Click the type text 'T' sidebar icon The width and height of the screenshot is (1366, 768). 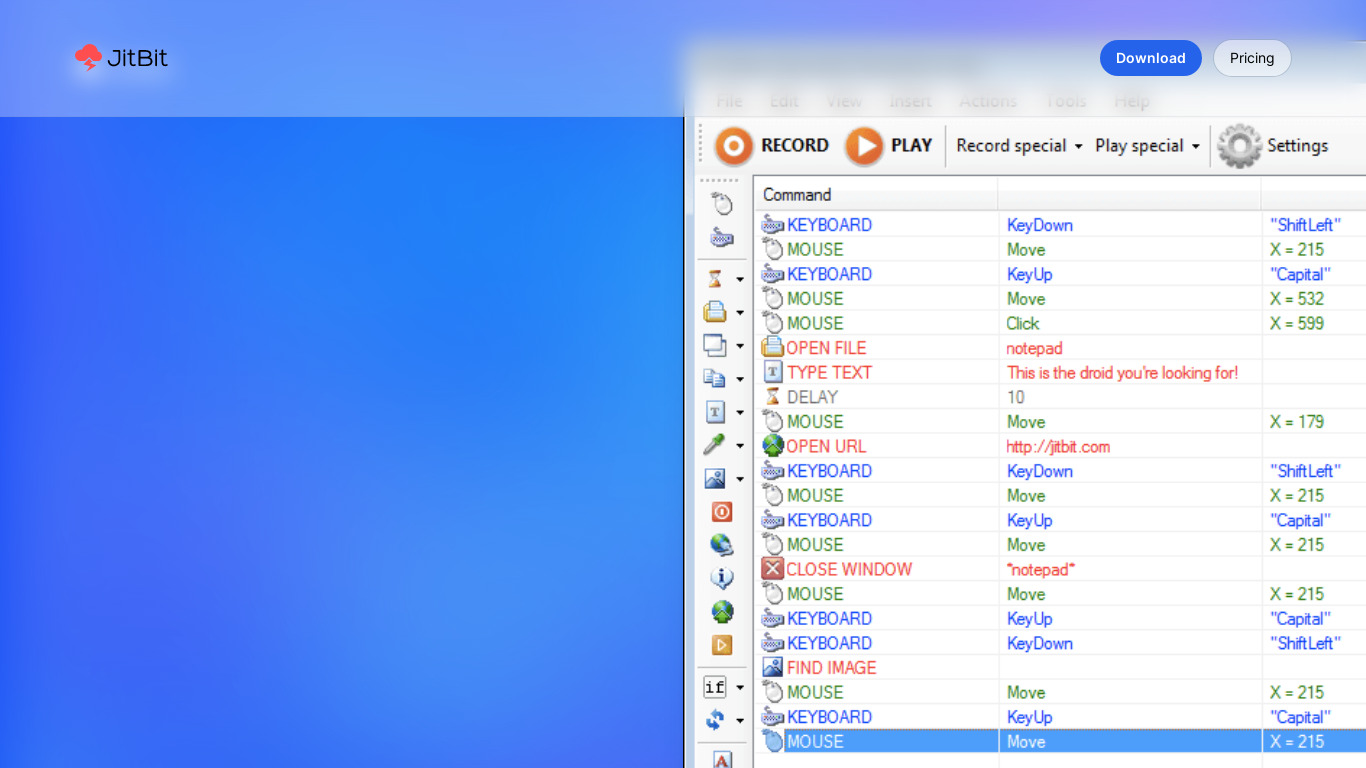point(715,412)
